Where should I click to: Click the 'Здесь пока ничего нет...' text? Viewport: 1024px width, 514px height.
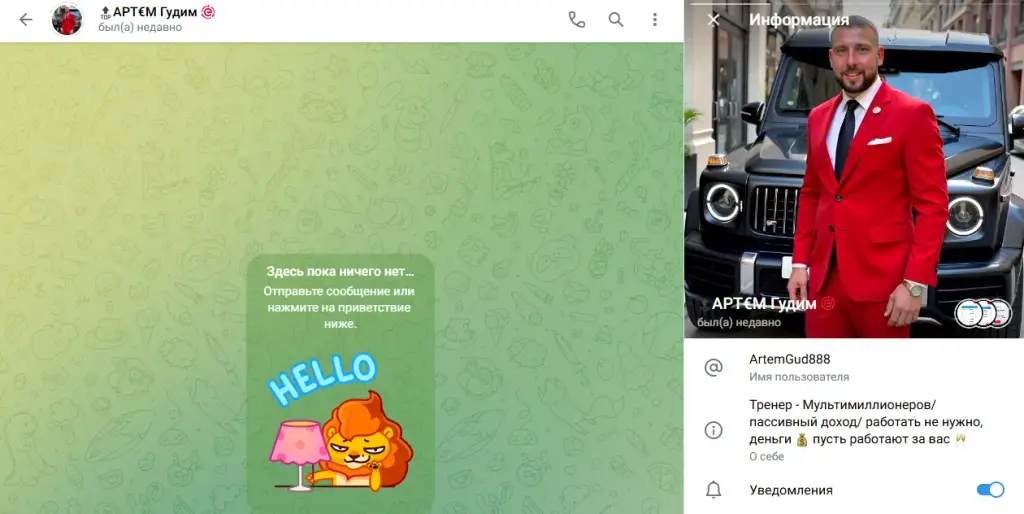click(x=340, y=272)
